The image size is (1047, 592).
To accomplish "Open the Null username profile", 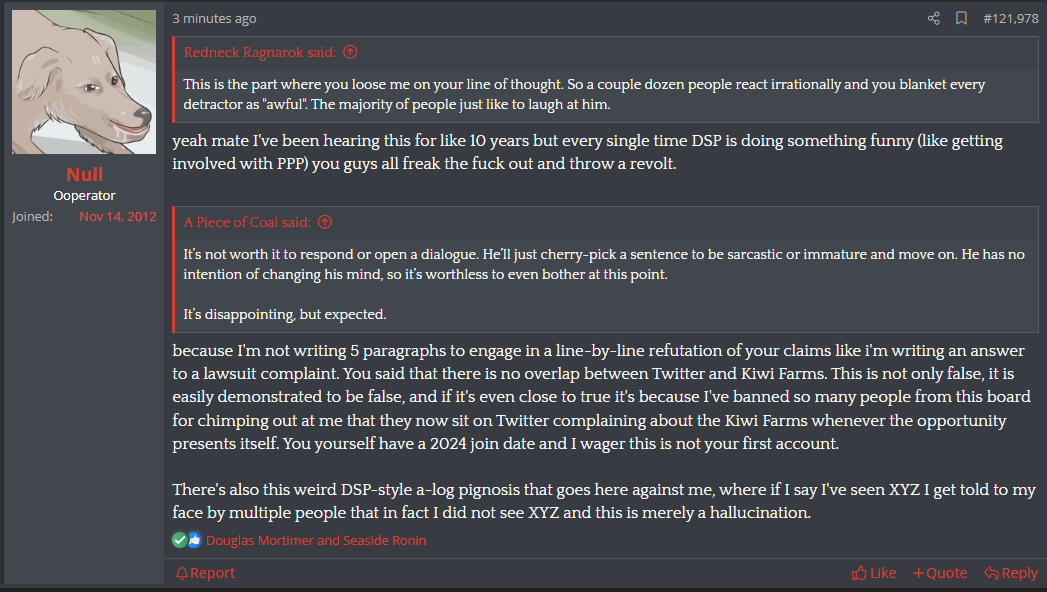I will coord(84,175).
